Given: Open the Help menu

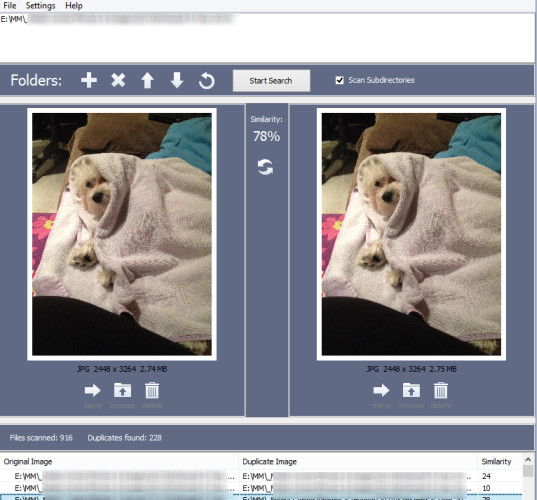Looking at the screenshot, I should point(74,5).
